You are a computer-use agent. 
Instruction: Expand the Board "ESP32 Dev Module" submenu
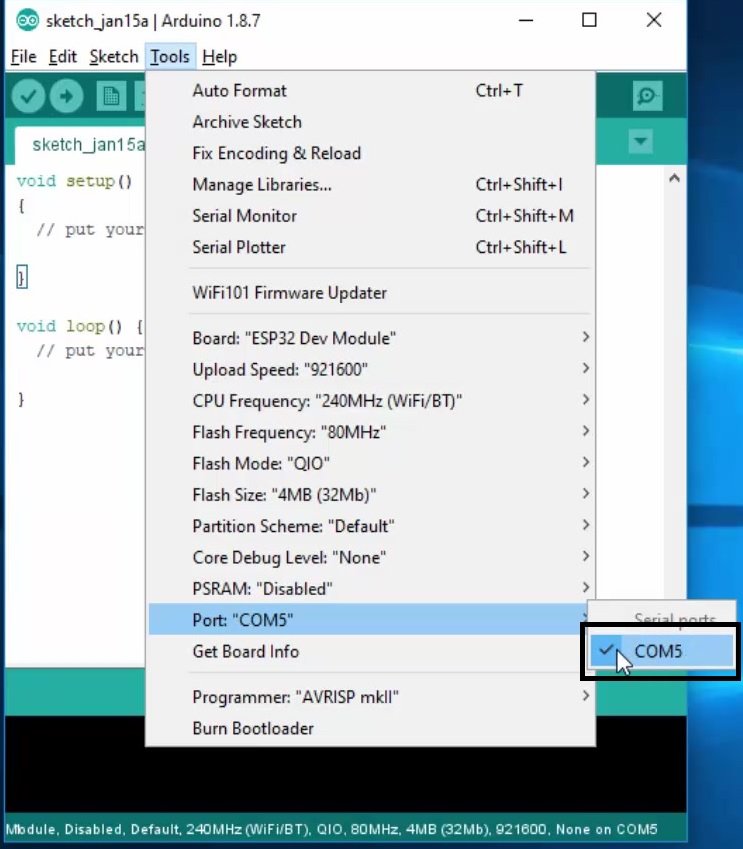click(372, 338)
